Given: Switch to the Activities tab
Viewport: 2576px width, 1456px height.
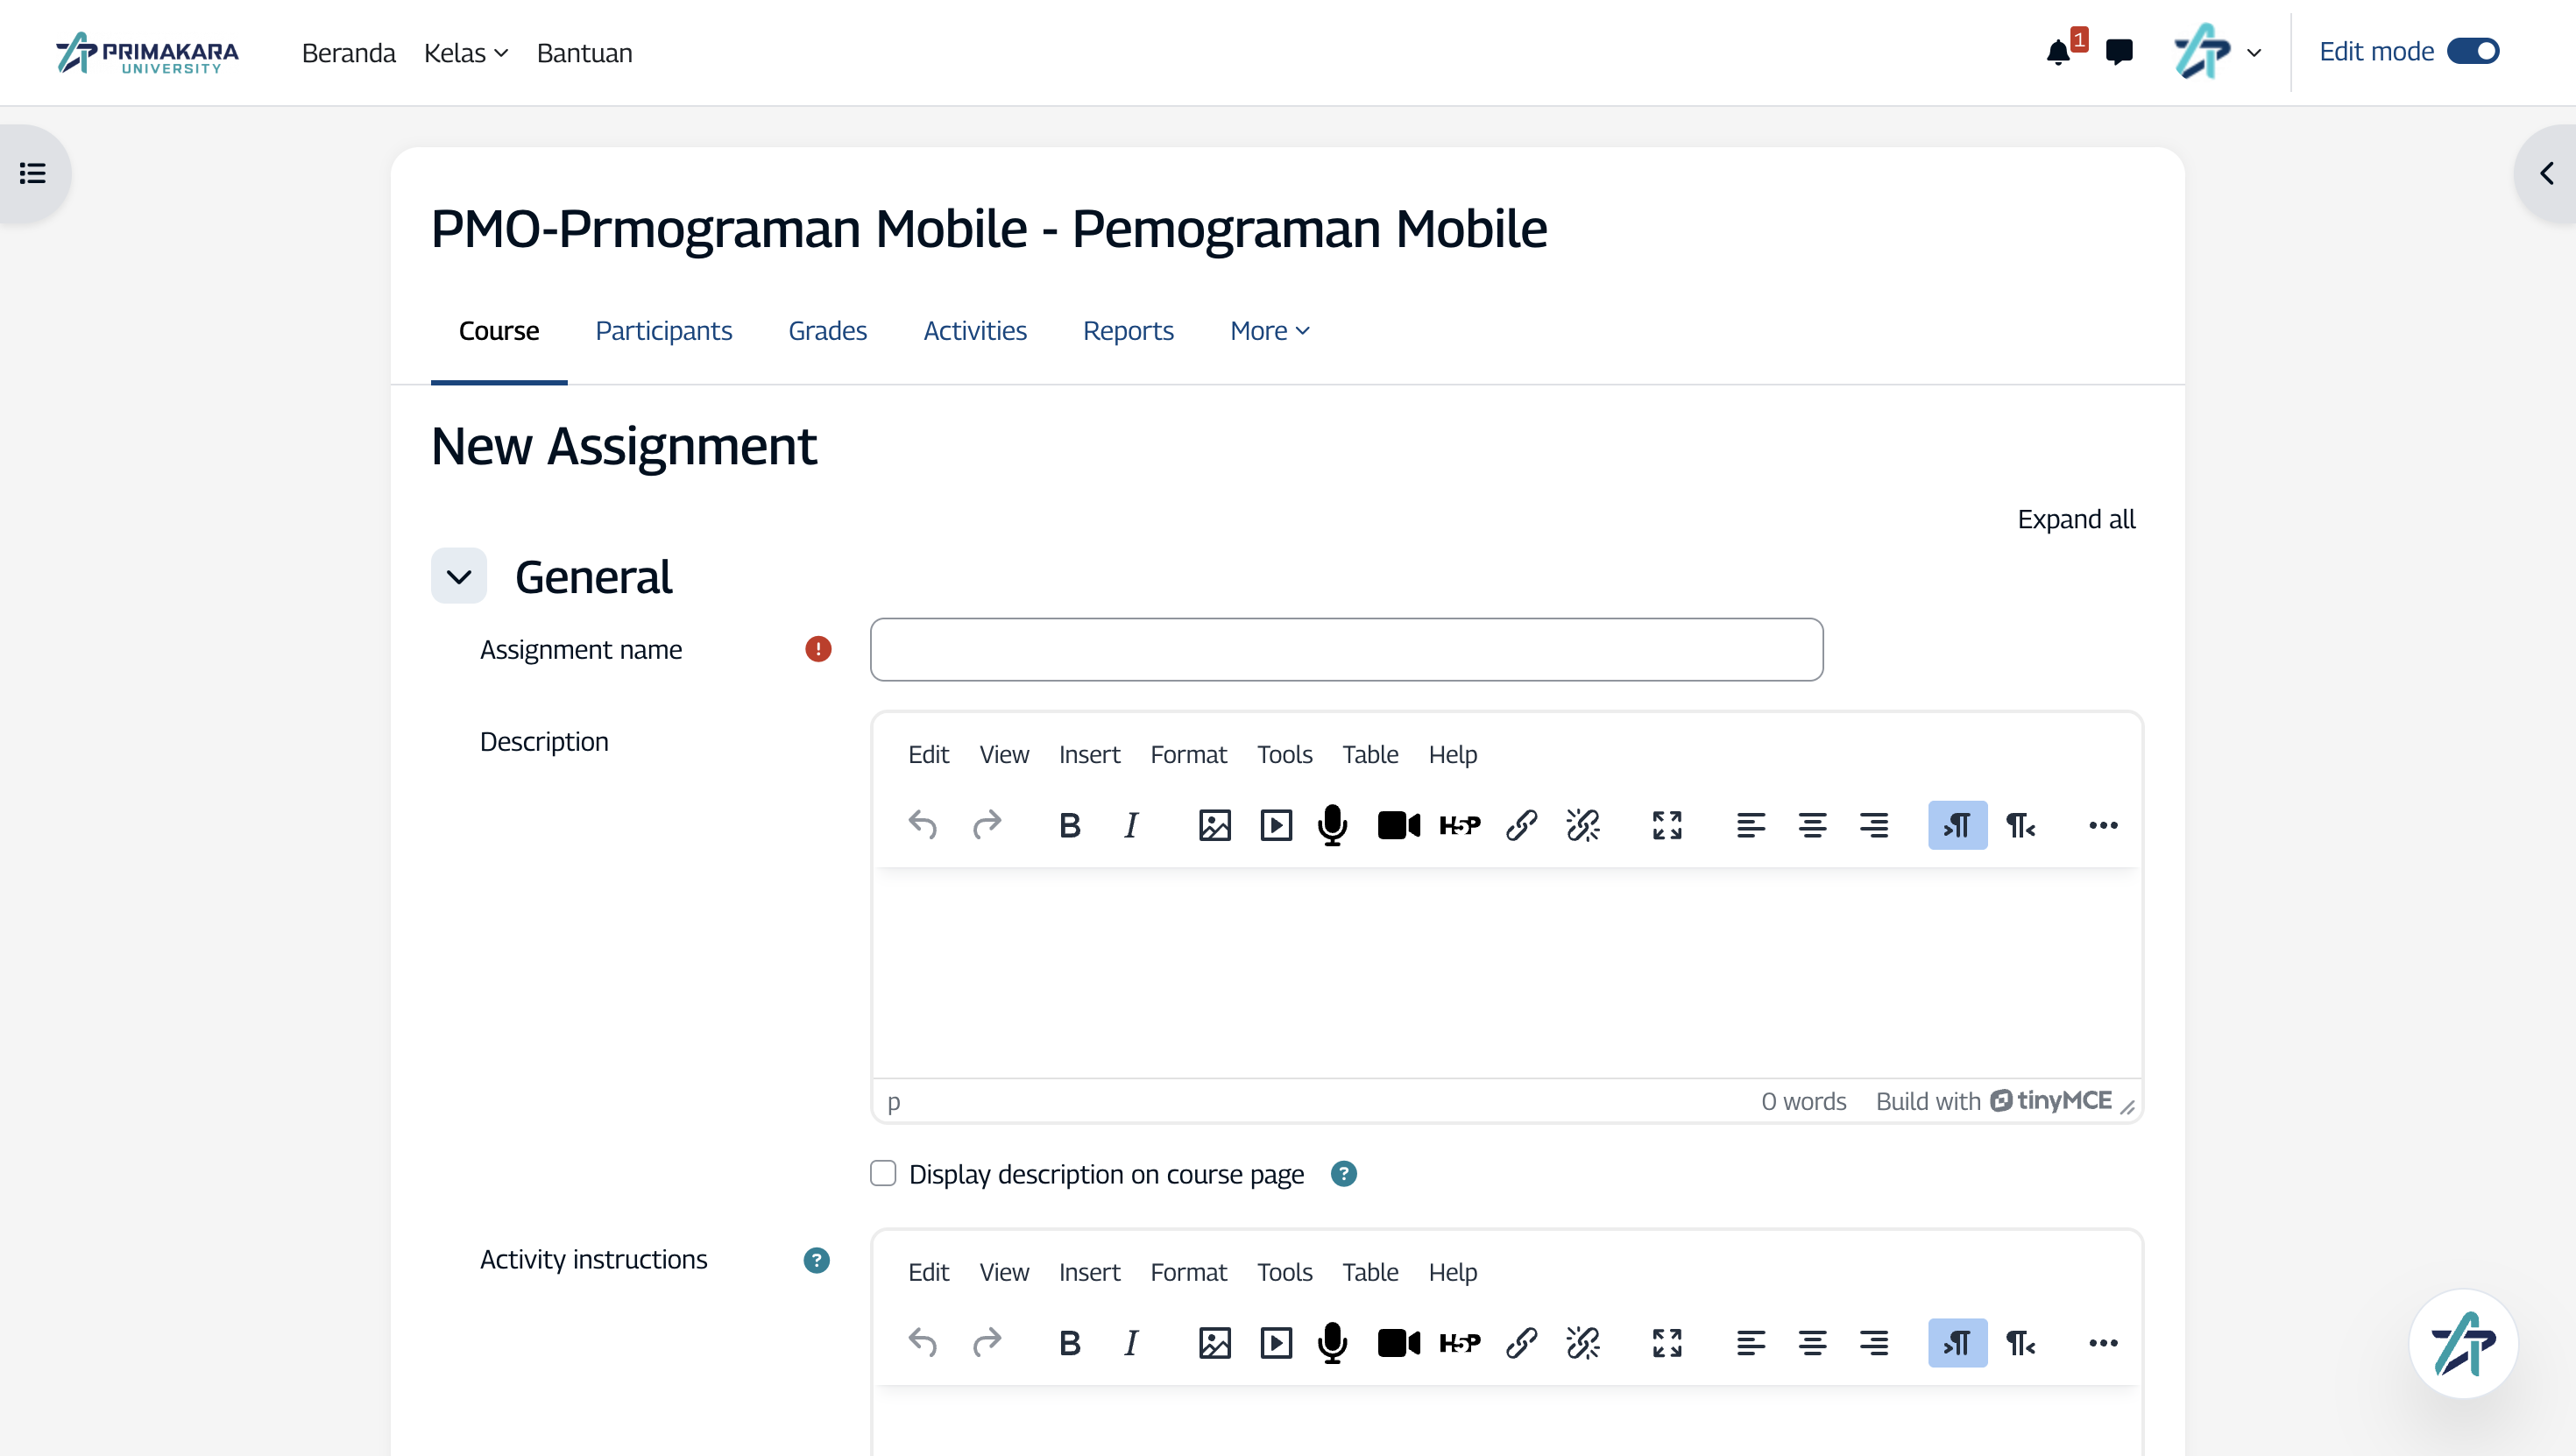Looking at the screenshot, I should pyautogui.click(x=975, y=331).
